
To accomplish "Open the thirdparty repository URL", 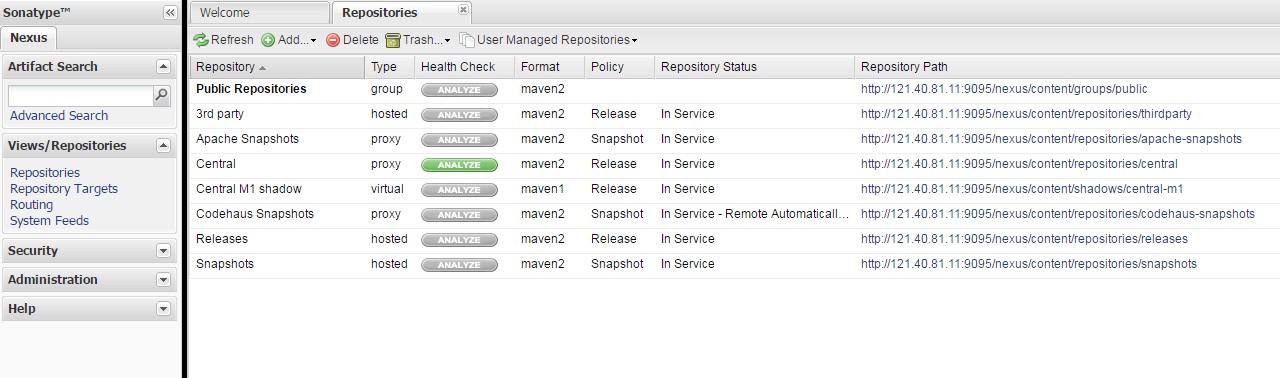I will click(x=1026, y=114).
